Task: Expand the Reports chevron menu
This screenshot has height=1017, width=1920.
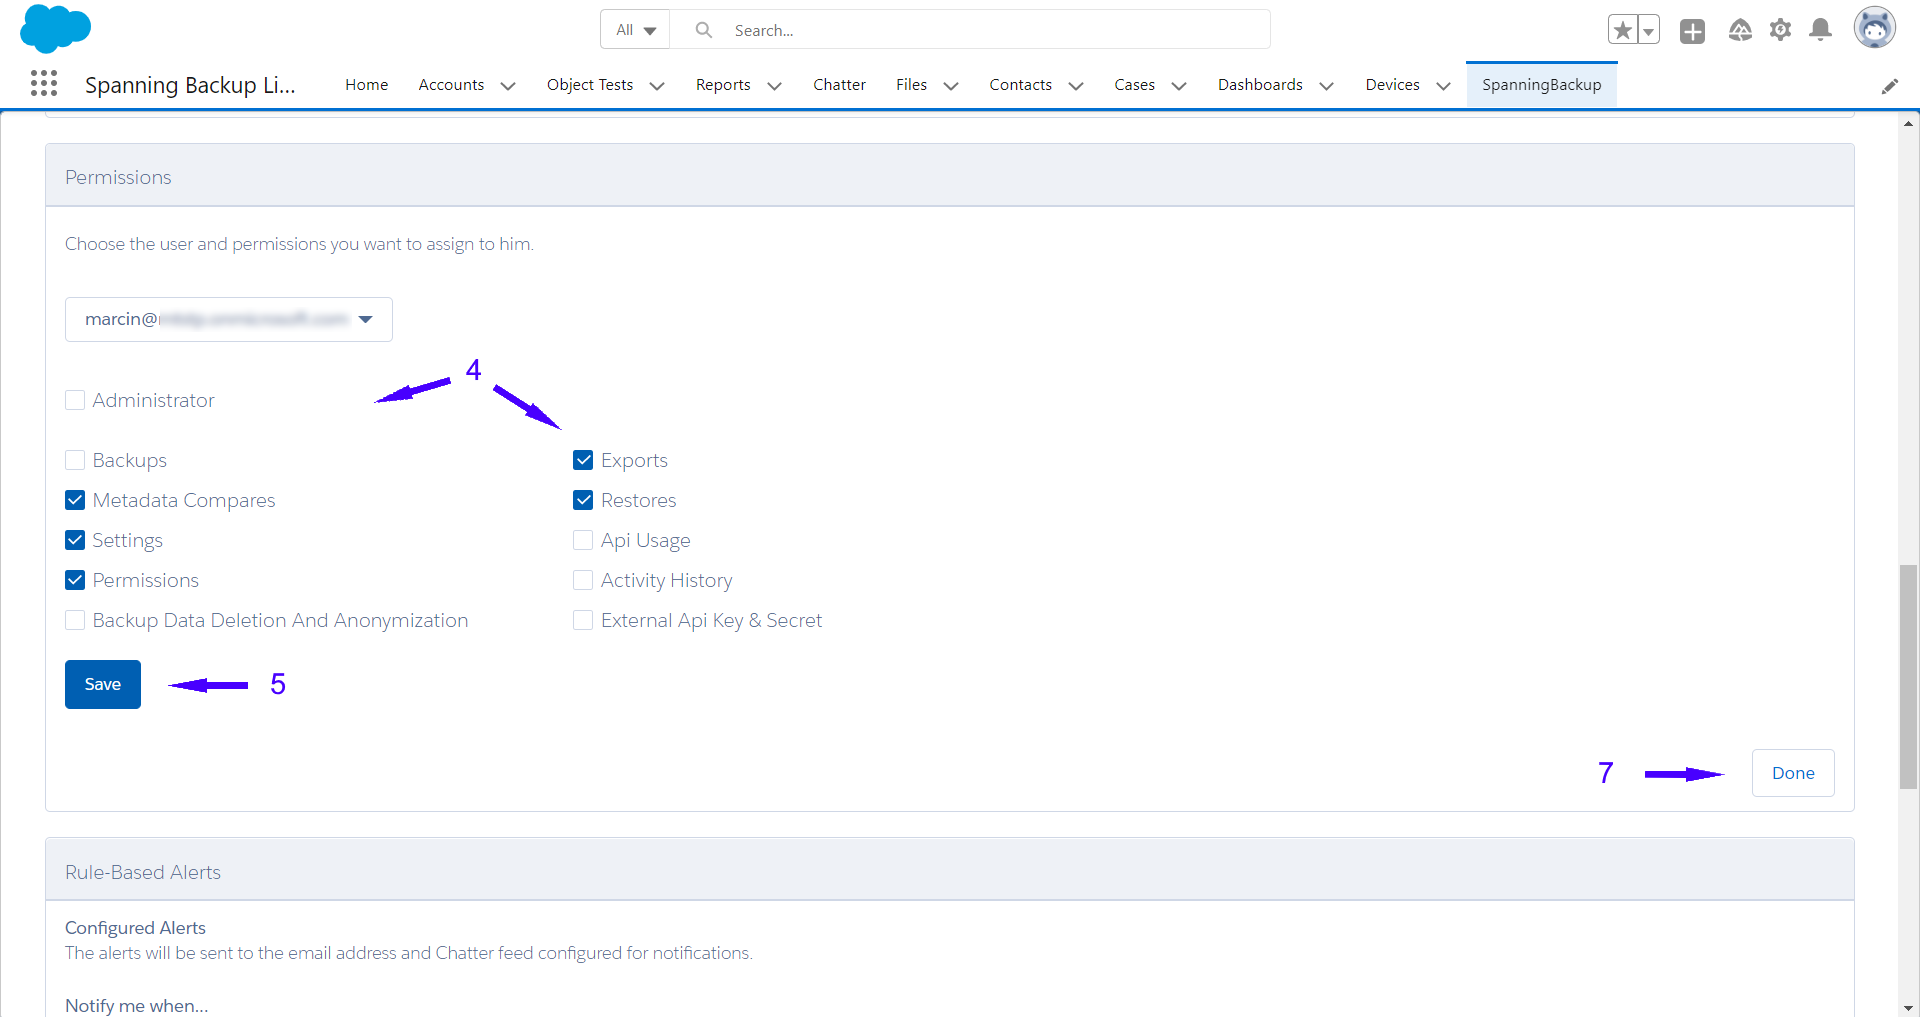Action: [x=774, y=86]
